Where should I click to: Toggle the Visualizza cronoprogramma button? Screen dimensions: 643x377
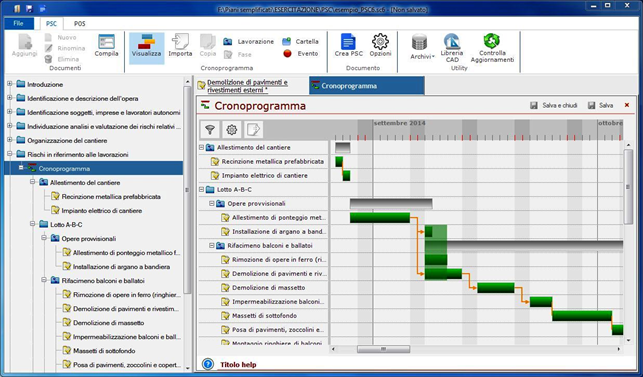pos(146,48)
